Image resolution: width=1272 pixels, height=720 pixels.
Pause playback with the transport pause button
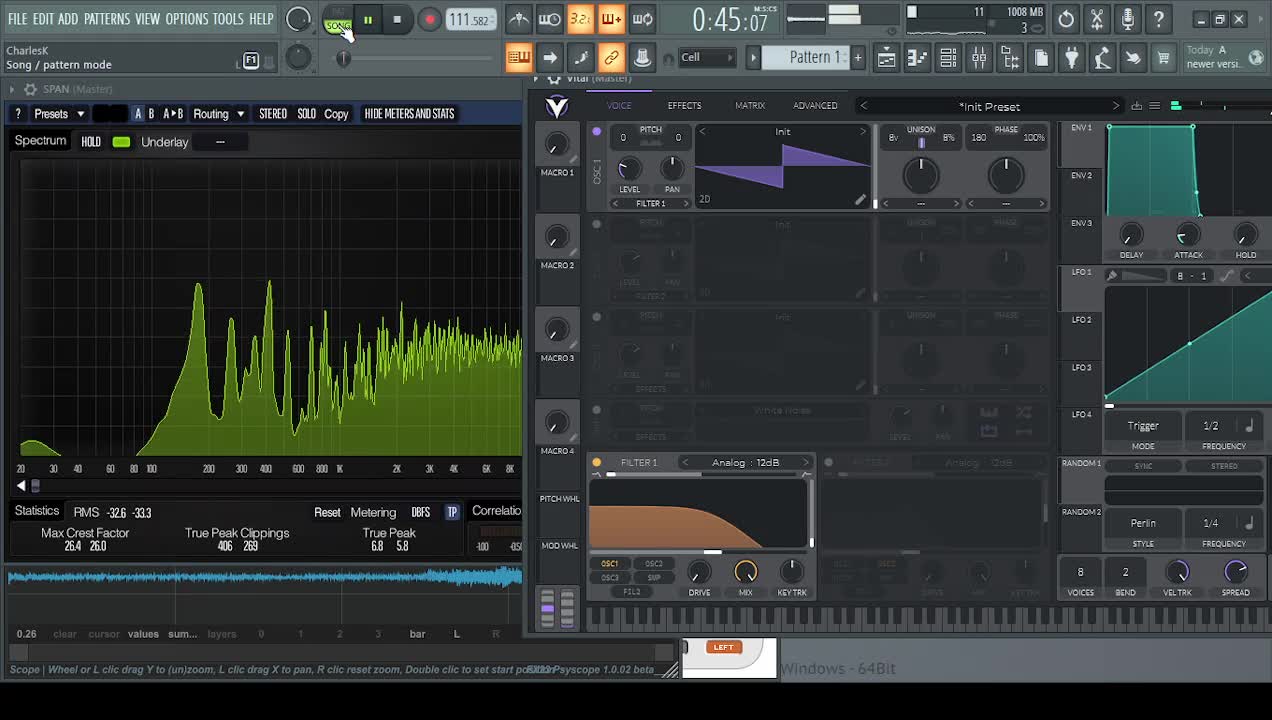pyautogui.click(x=368, y=19)
